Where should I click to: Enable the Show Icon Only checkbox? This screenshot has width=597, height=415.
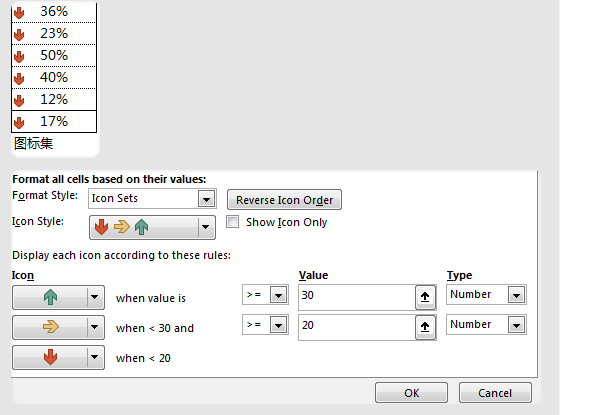pos(232,222)
